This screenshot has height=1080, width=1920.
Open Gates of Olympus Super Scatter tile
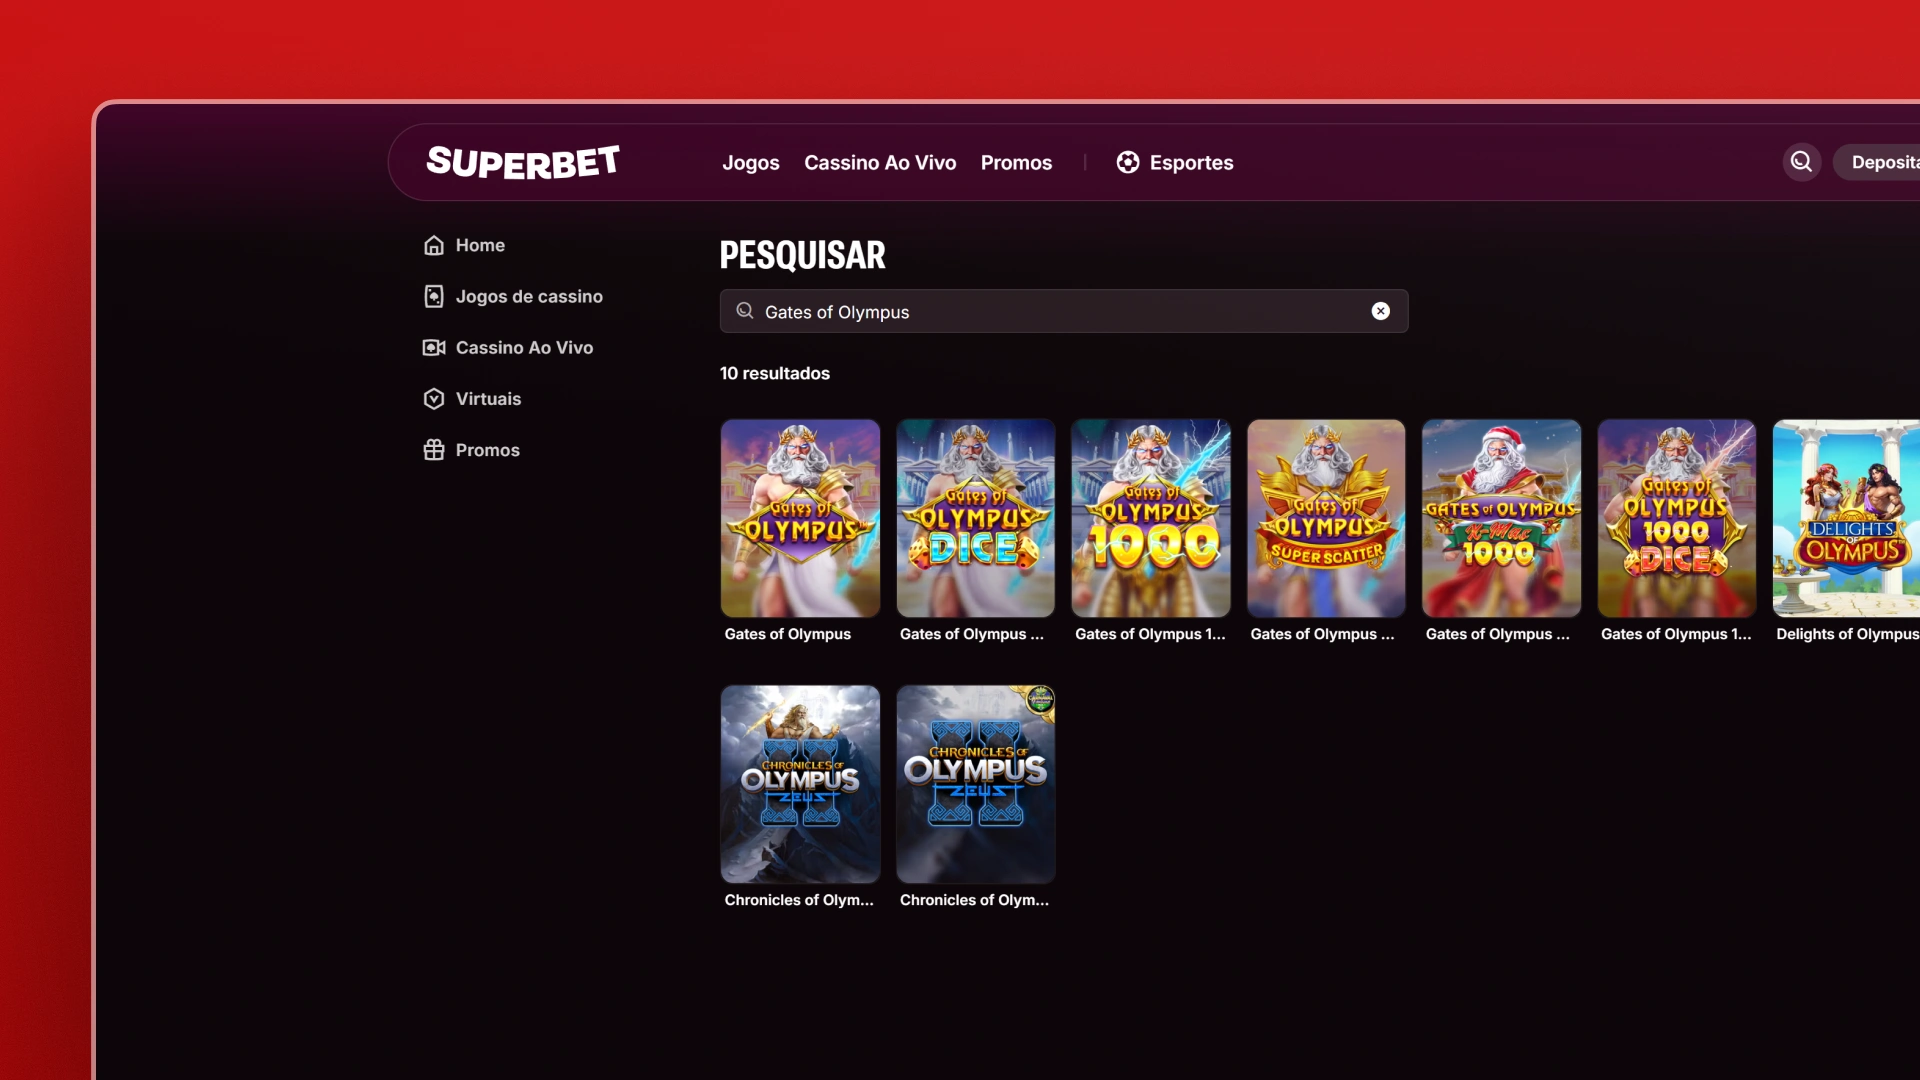pyautogui.click(x=1326, y=518)
